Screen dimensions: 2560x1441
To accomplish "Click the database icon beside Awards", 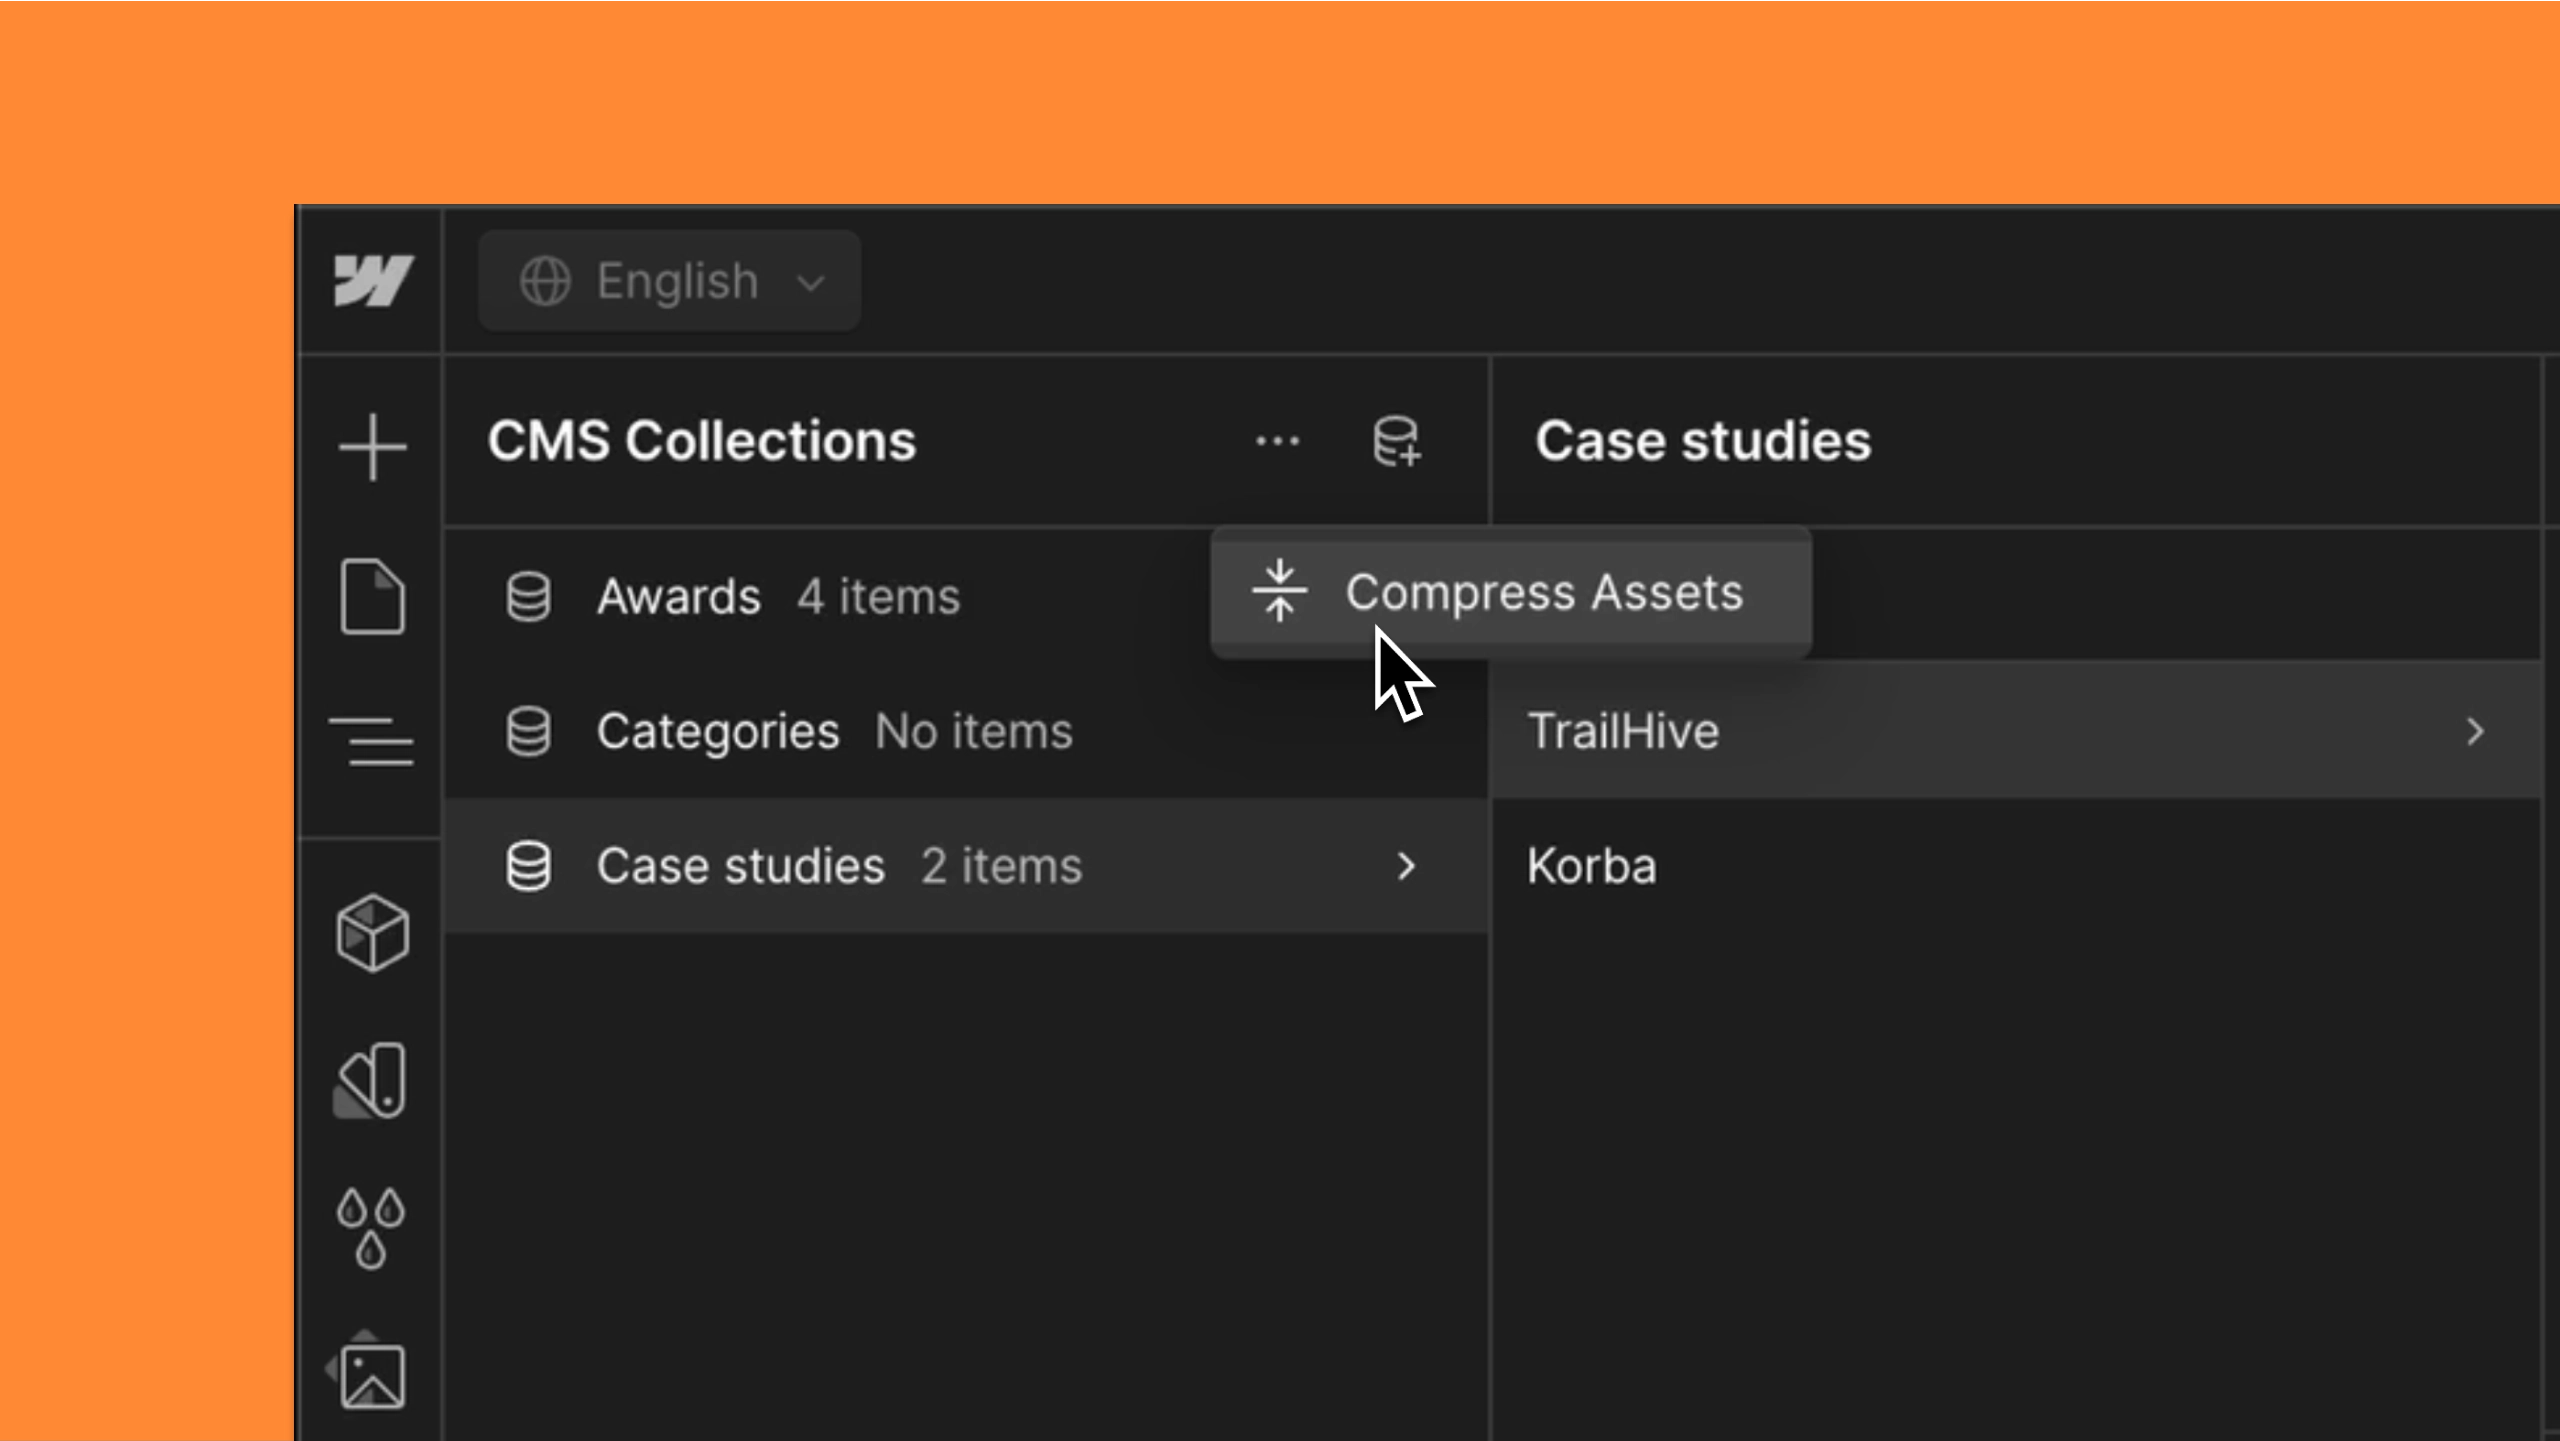I will pos(529,596).
